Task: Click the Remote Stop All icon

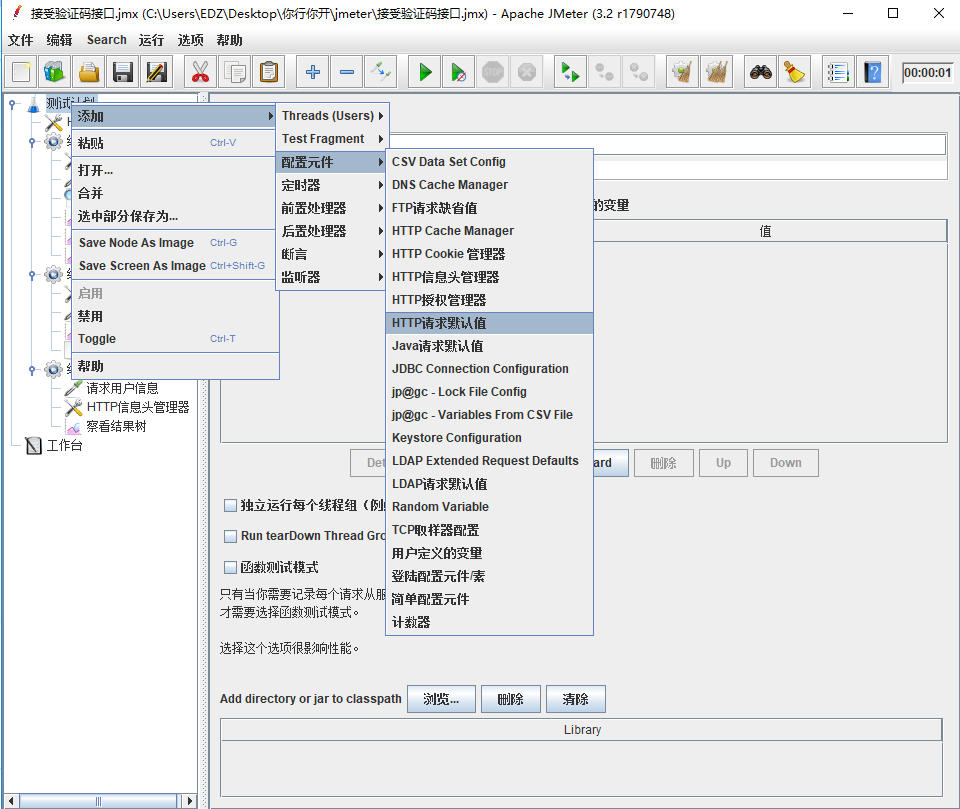Action: 605,72
